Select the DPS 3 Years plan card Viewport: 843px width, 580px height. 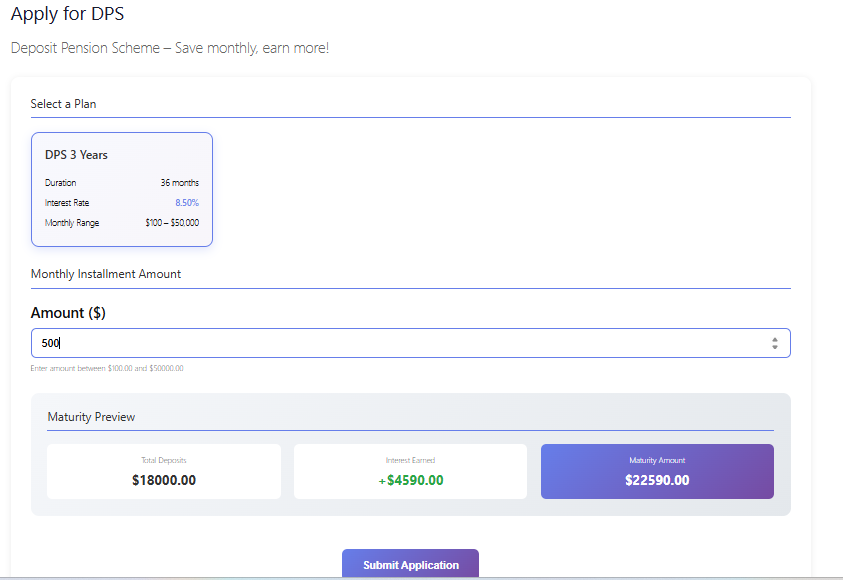click(121, 188)
